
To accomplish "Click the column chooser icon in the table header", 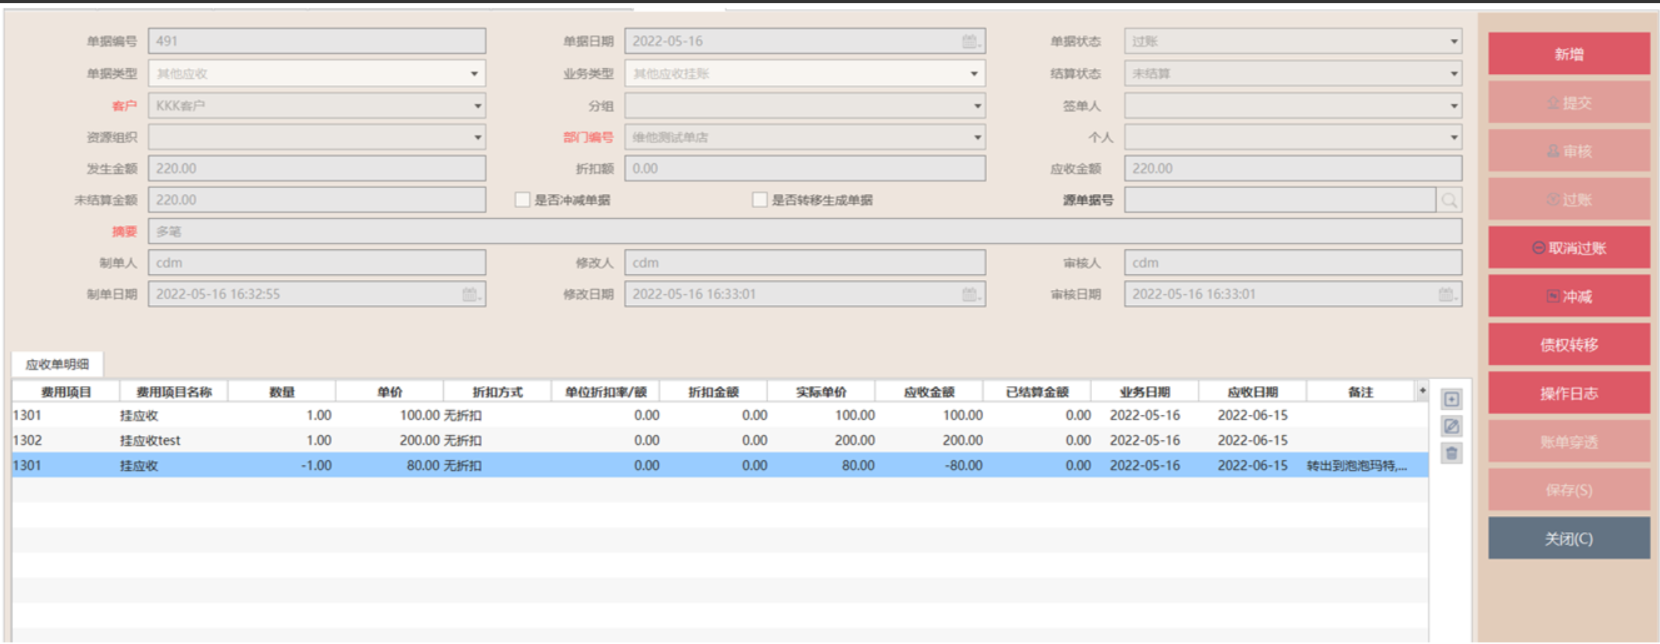I will click(x=1422, y=391).
